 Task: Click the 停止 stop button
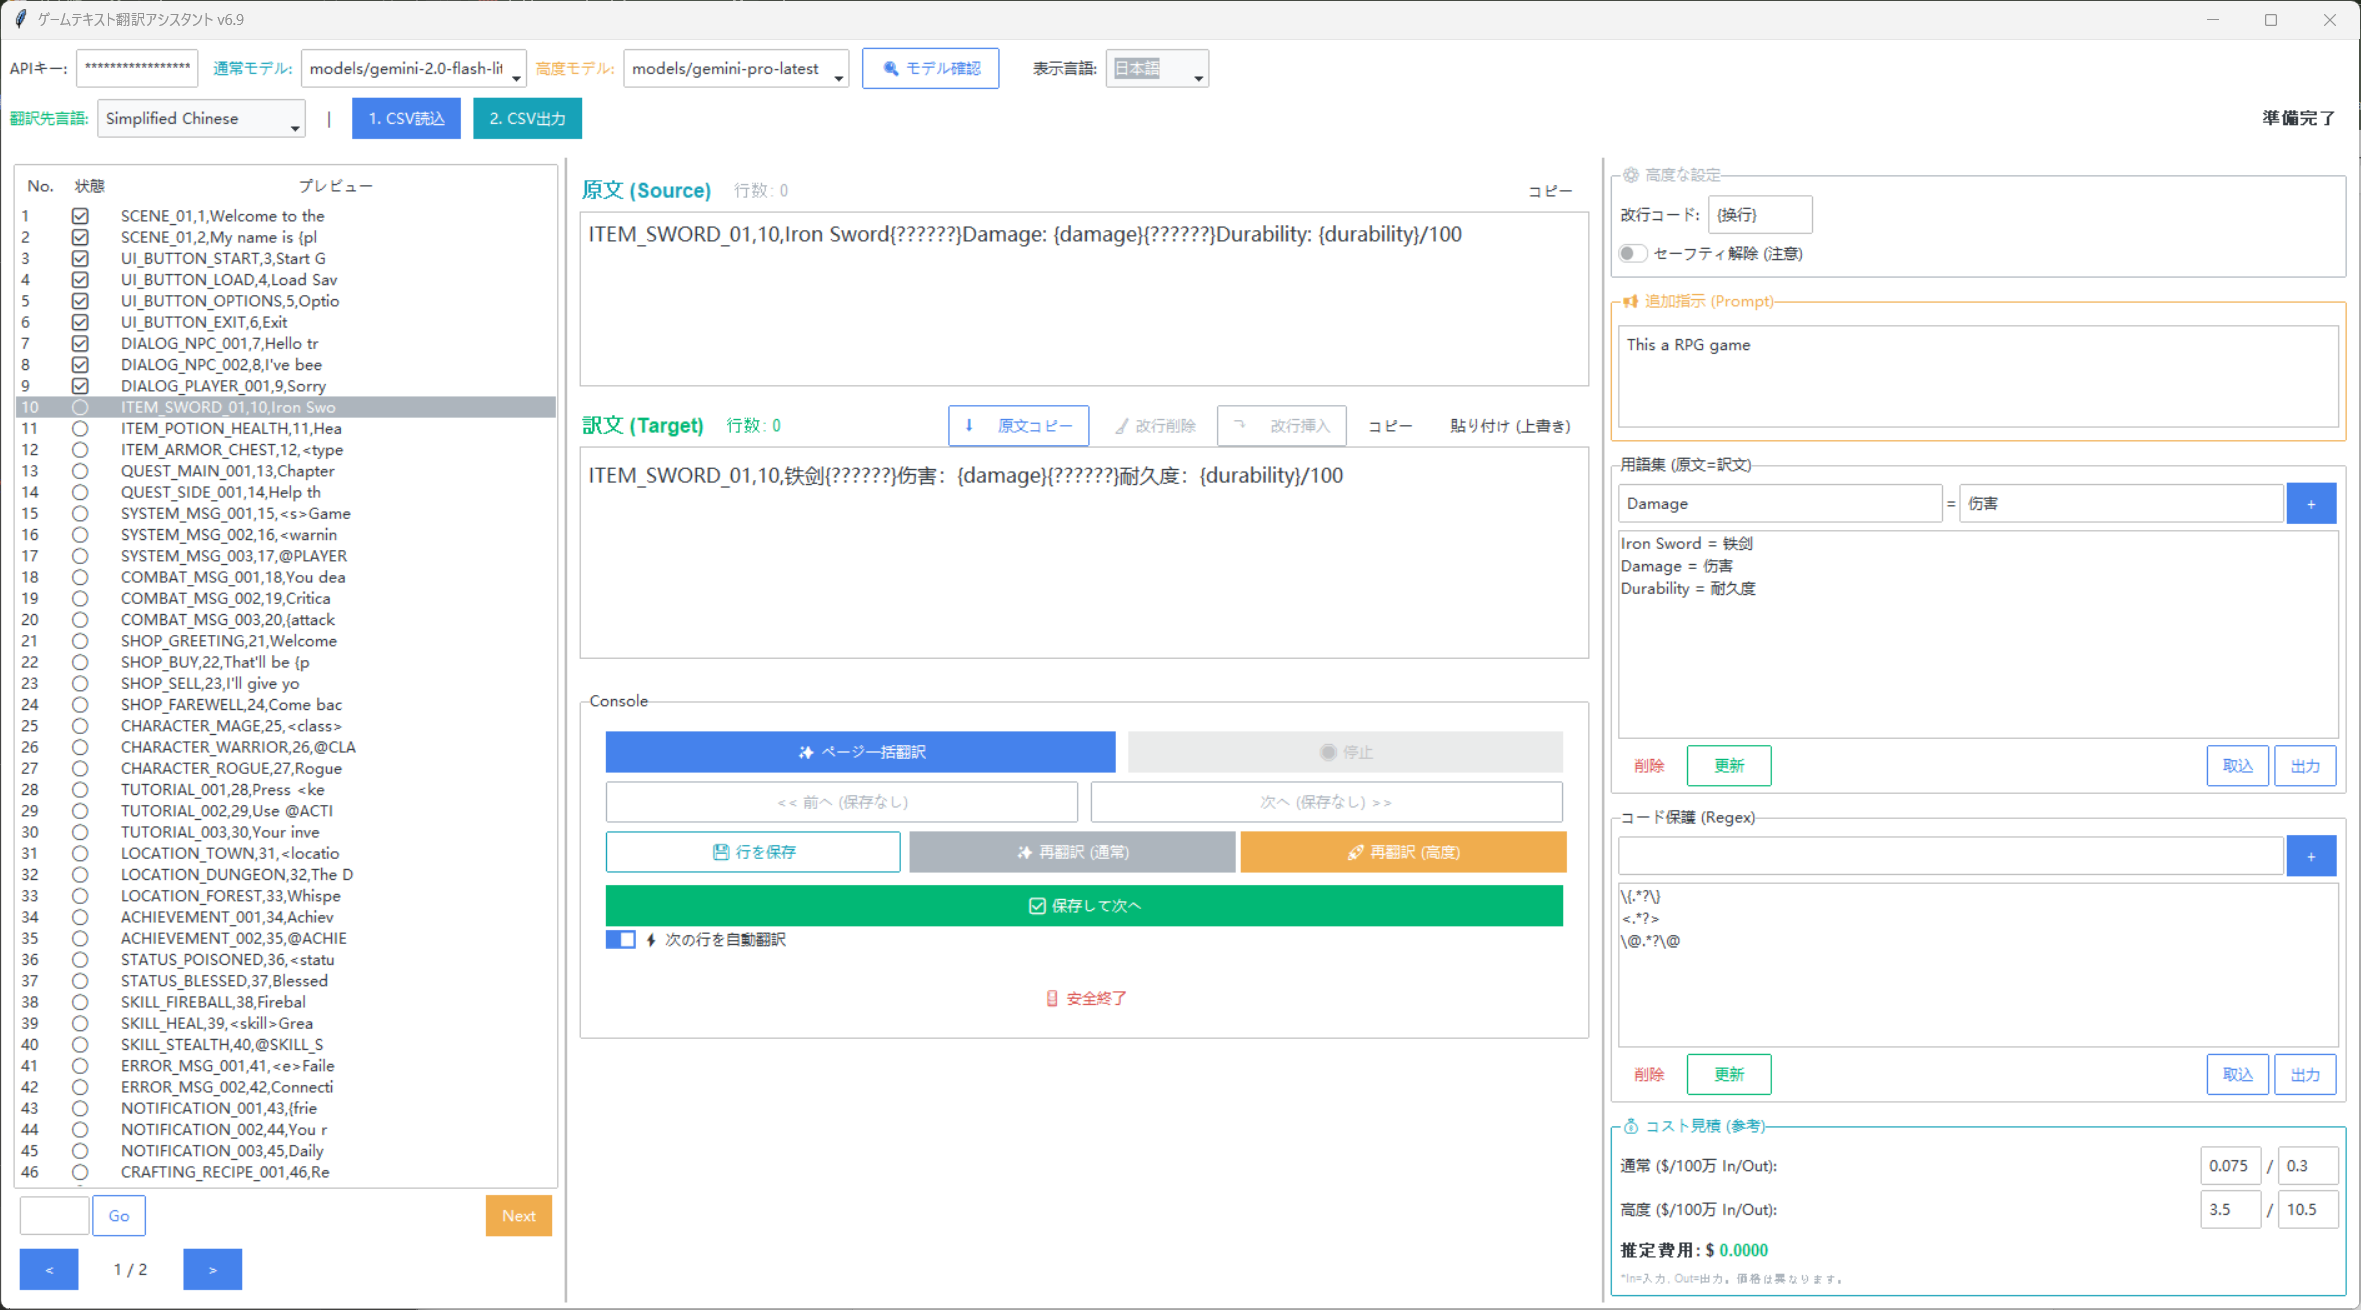[1345, 752]
